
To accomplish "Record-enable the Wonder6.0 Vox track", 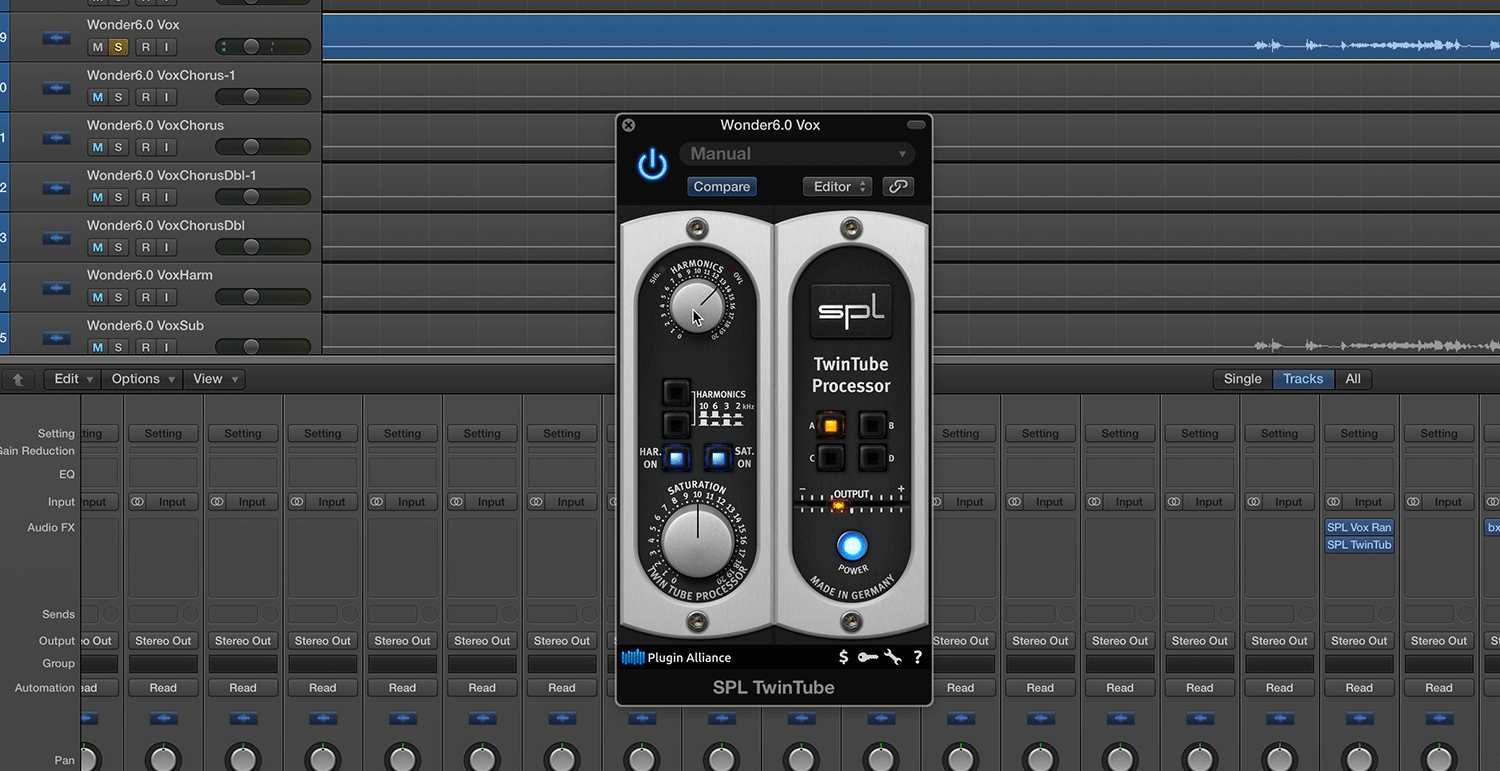I will point(146,47).
